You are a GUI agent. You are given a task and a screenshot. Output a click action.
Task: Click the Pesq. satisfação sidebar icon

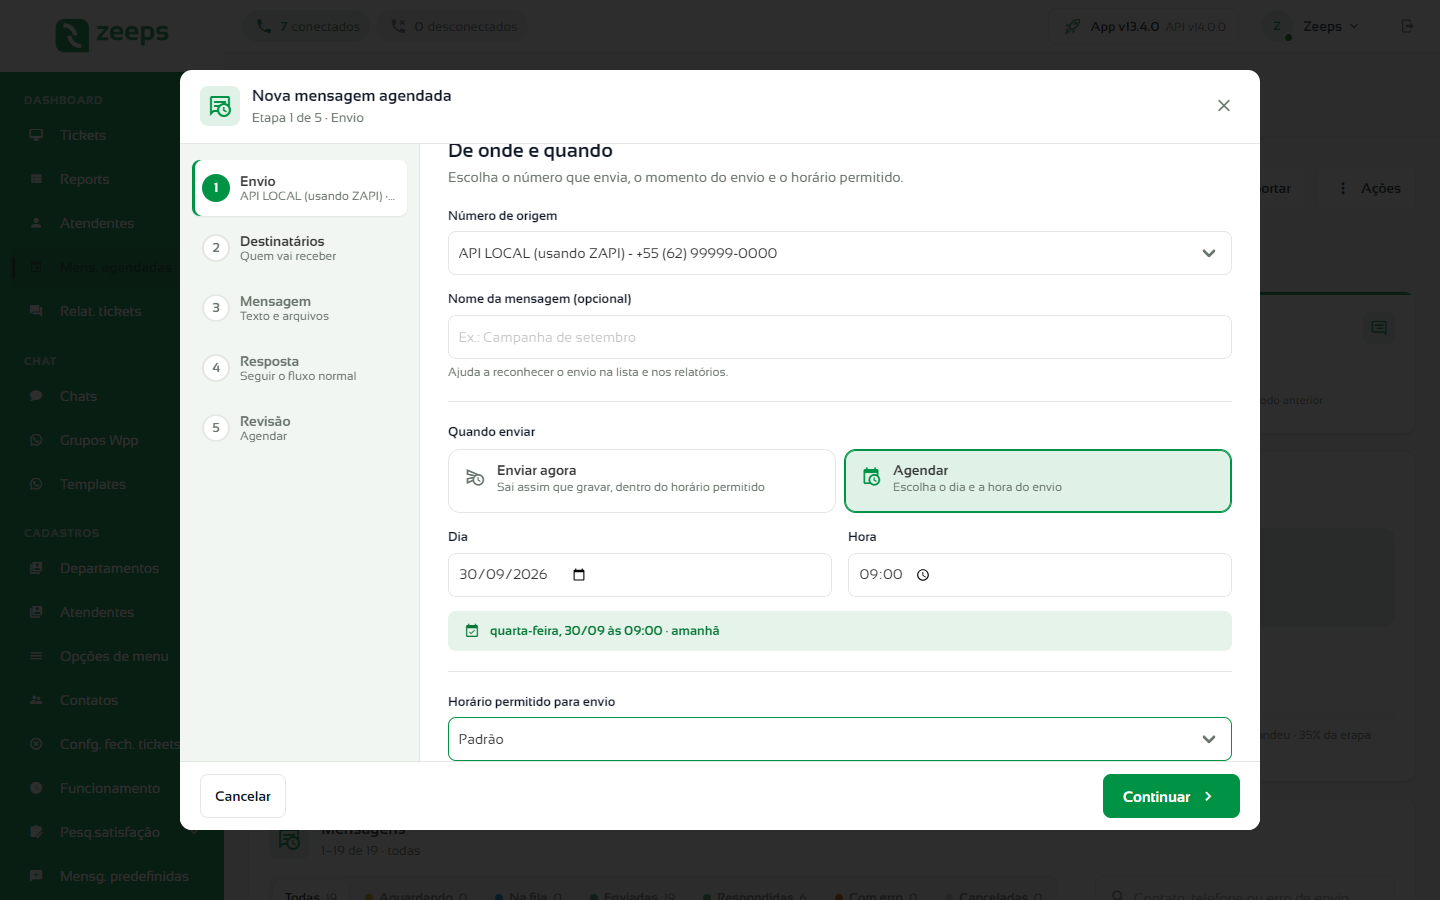pos(36,832)
